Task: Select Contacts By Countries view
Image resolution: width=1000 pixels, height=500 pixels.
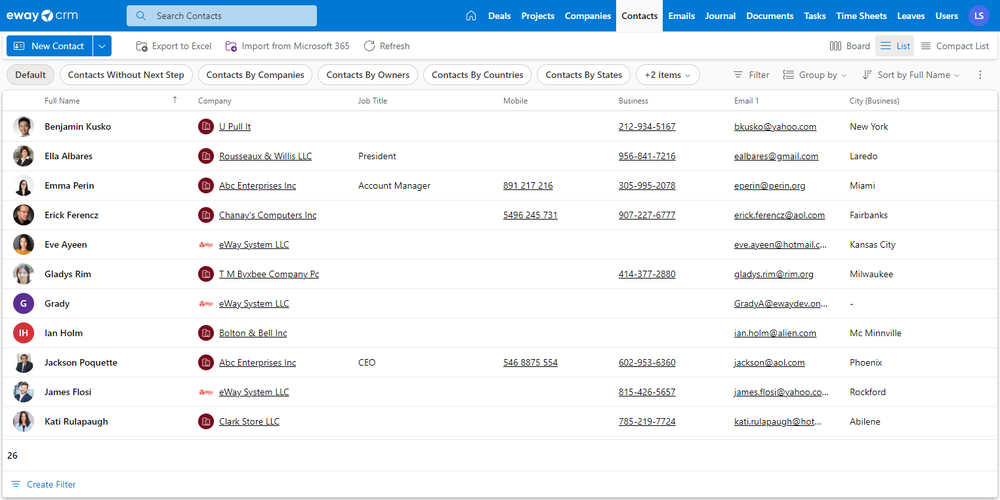Action: 478,75
